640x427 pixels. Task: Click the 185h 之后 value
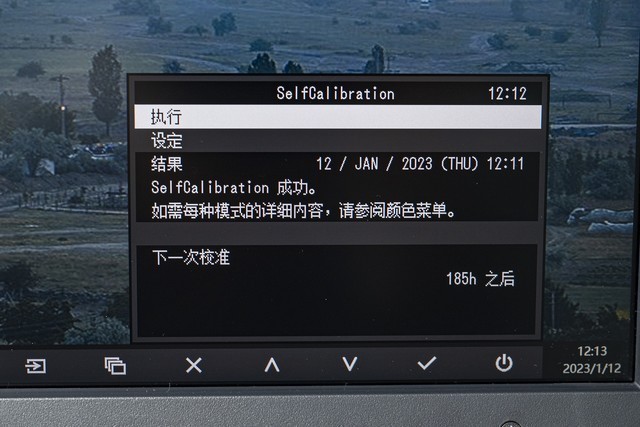tap(480, 279)
